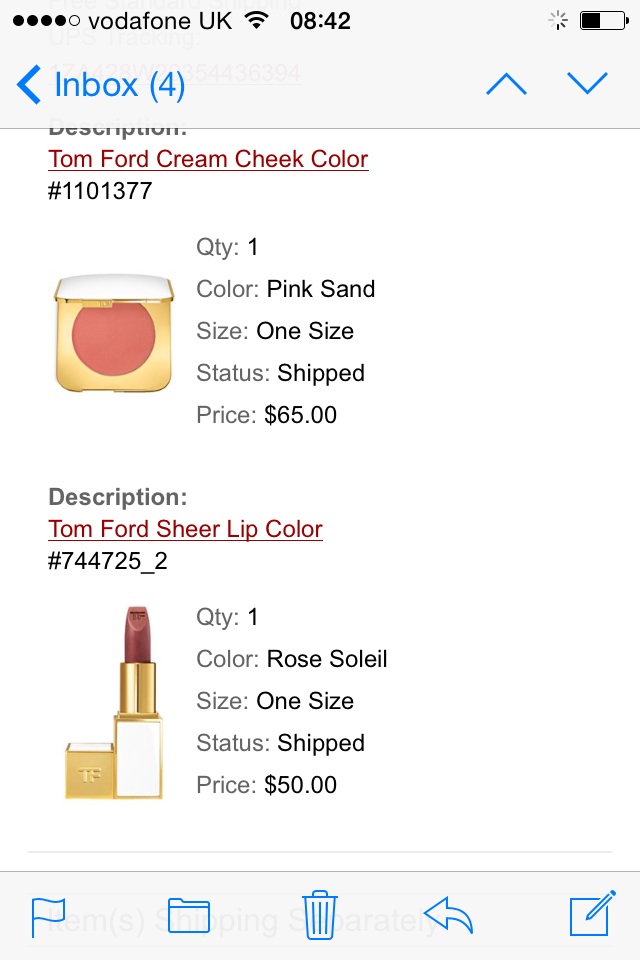
Task: Compose a new message
Action: pyautogui.click(x=592, y=913)
